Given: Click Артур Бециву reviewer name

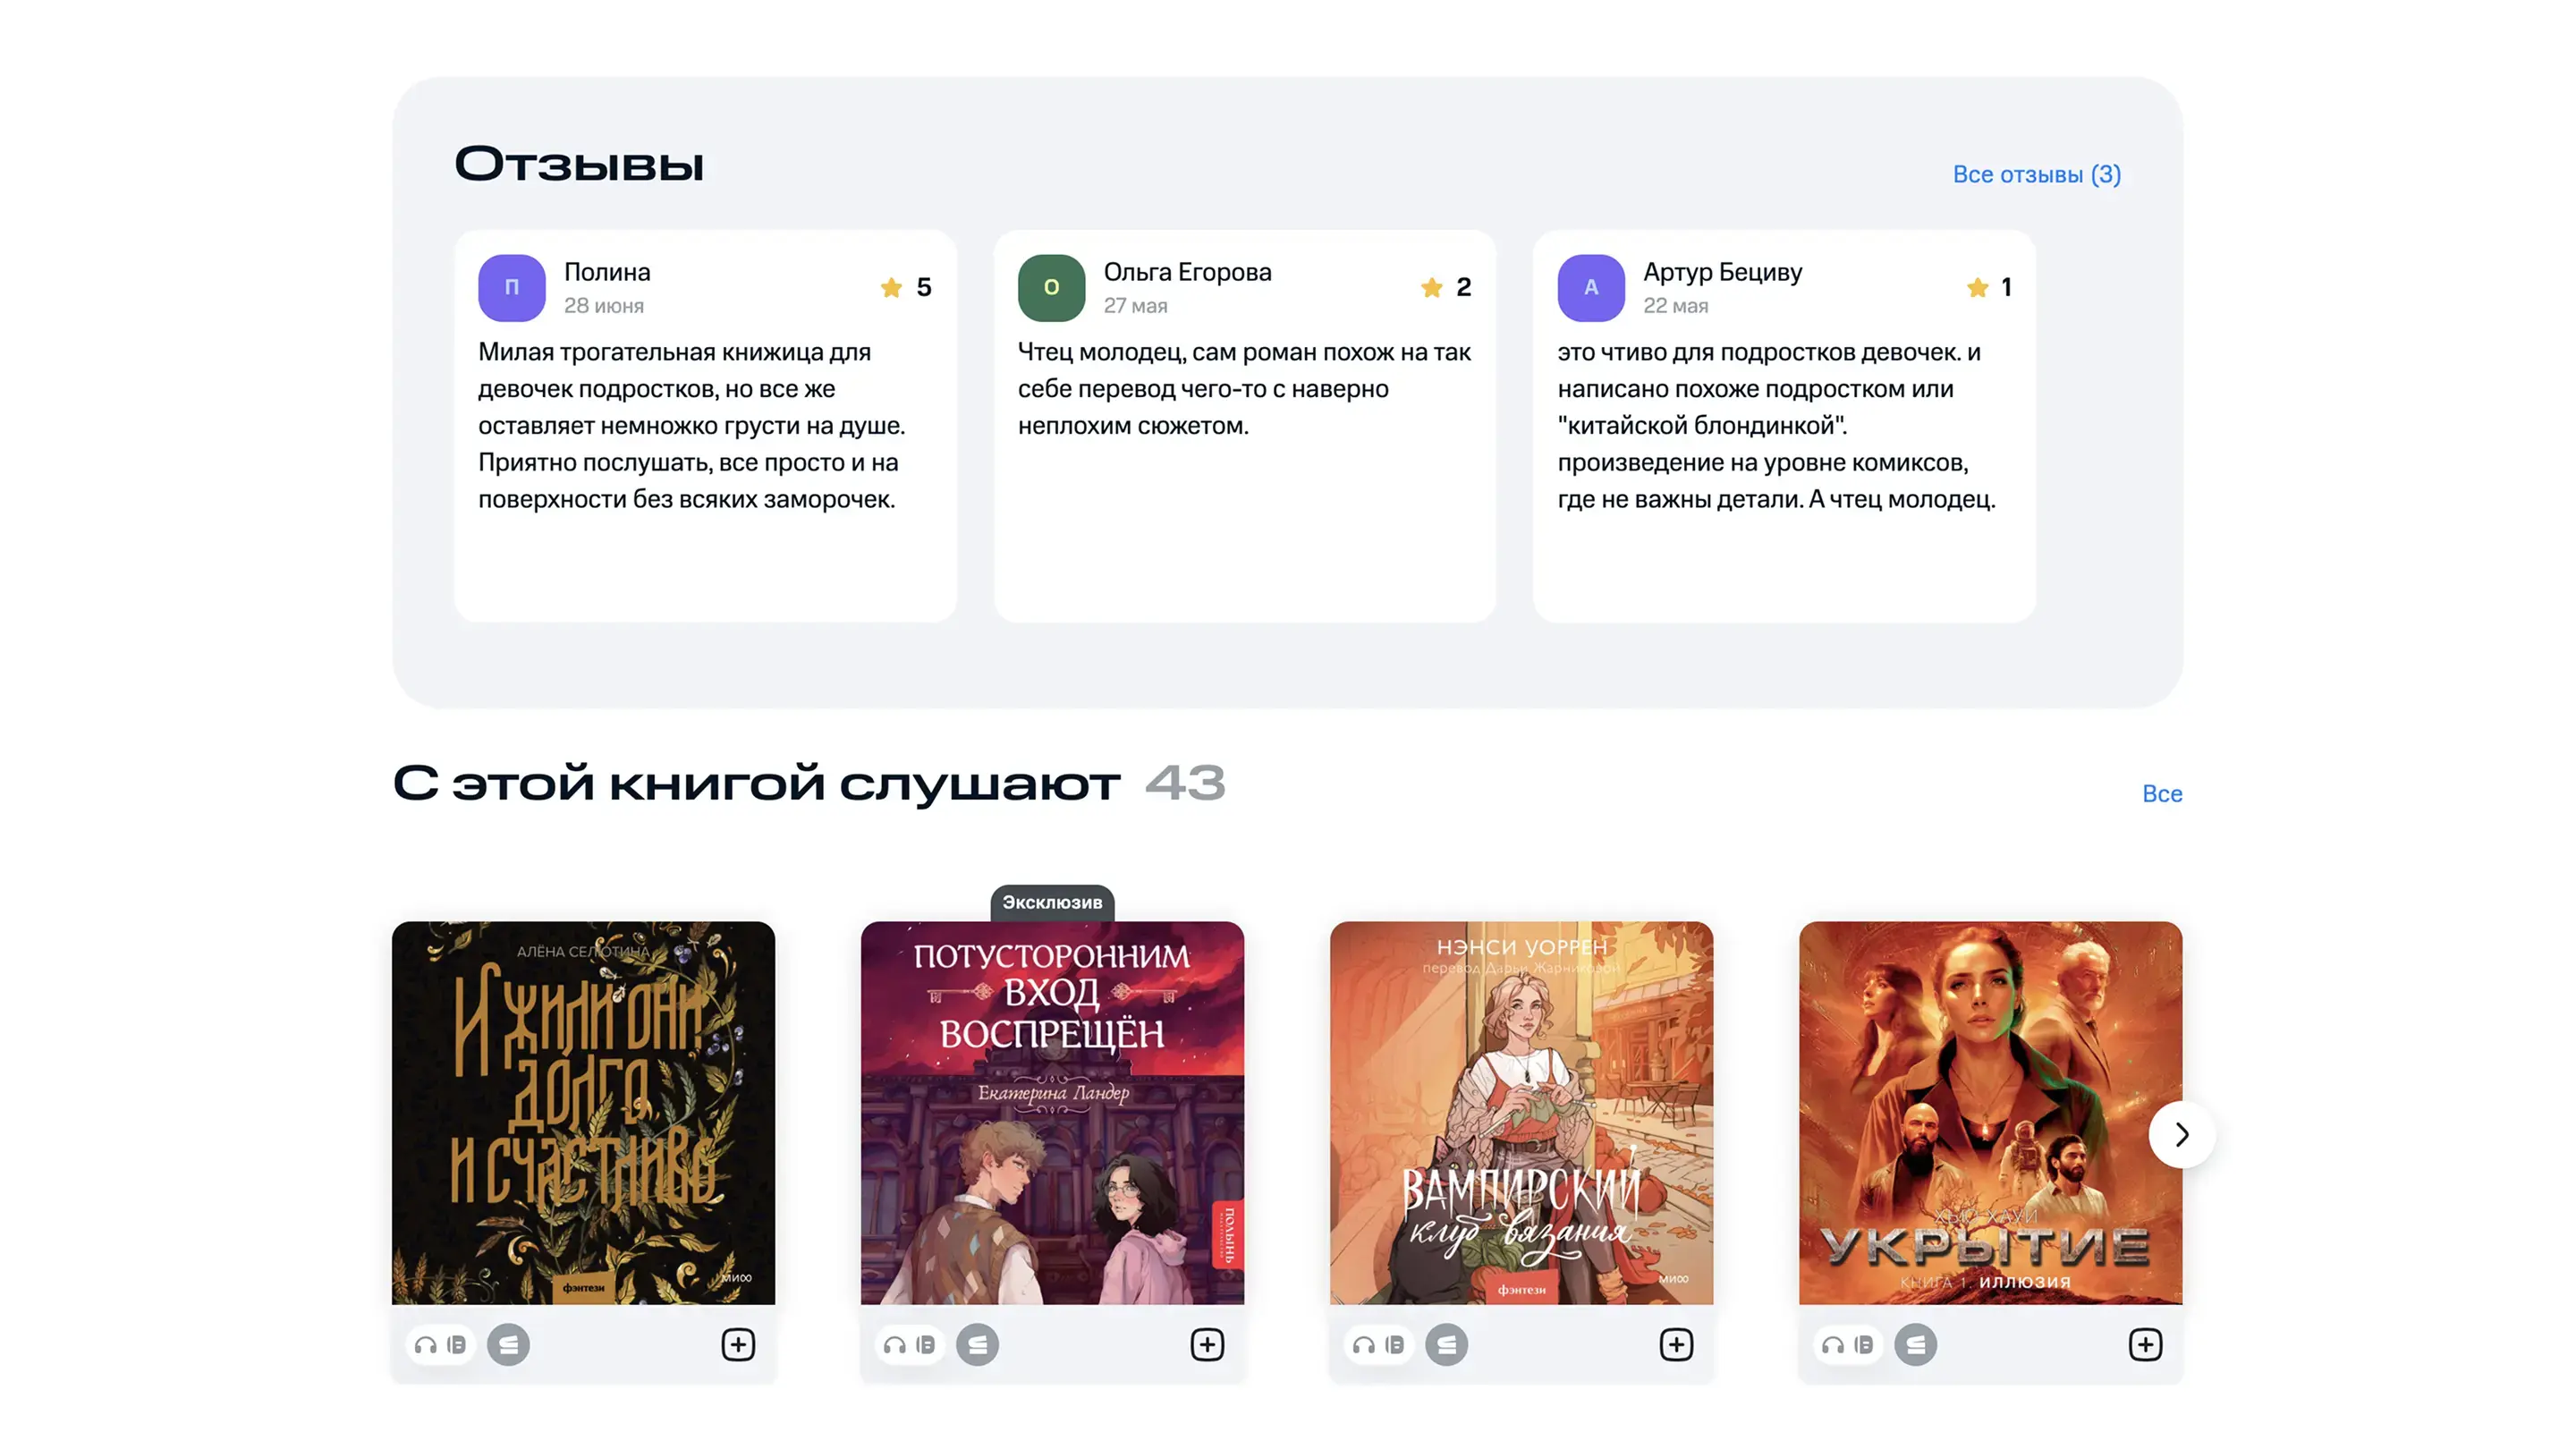Looking at the screenshot, I should pyautogui.click(x=1722, y=272).
